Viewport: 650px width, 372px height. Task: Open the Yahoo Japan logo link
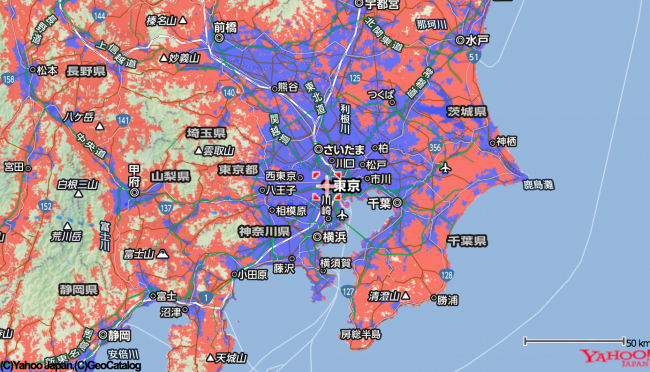(614, 358)
